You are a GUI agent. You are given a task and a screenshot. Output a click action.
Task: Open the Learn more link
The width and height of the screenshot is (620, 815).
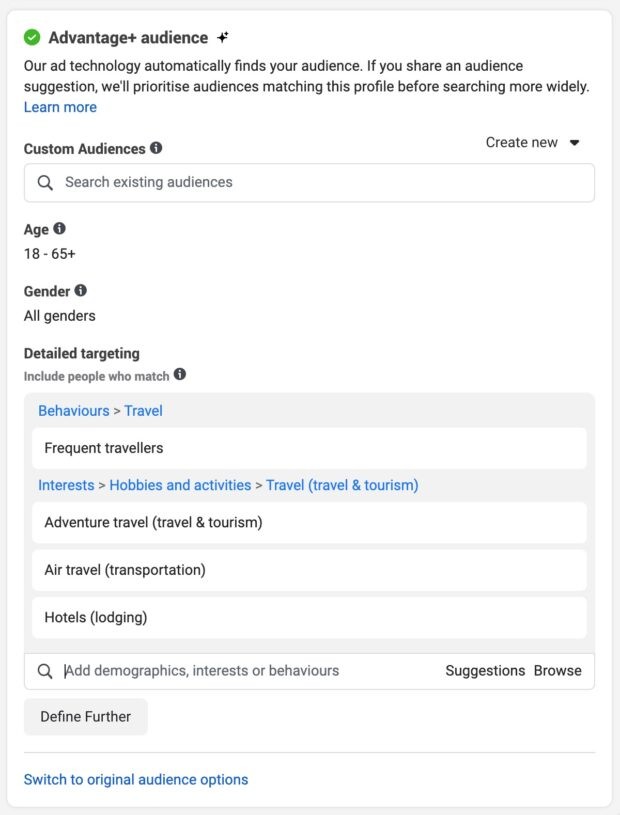click(60, 107)
